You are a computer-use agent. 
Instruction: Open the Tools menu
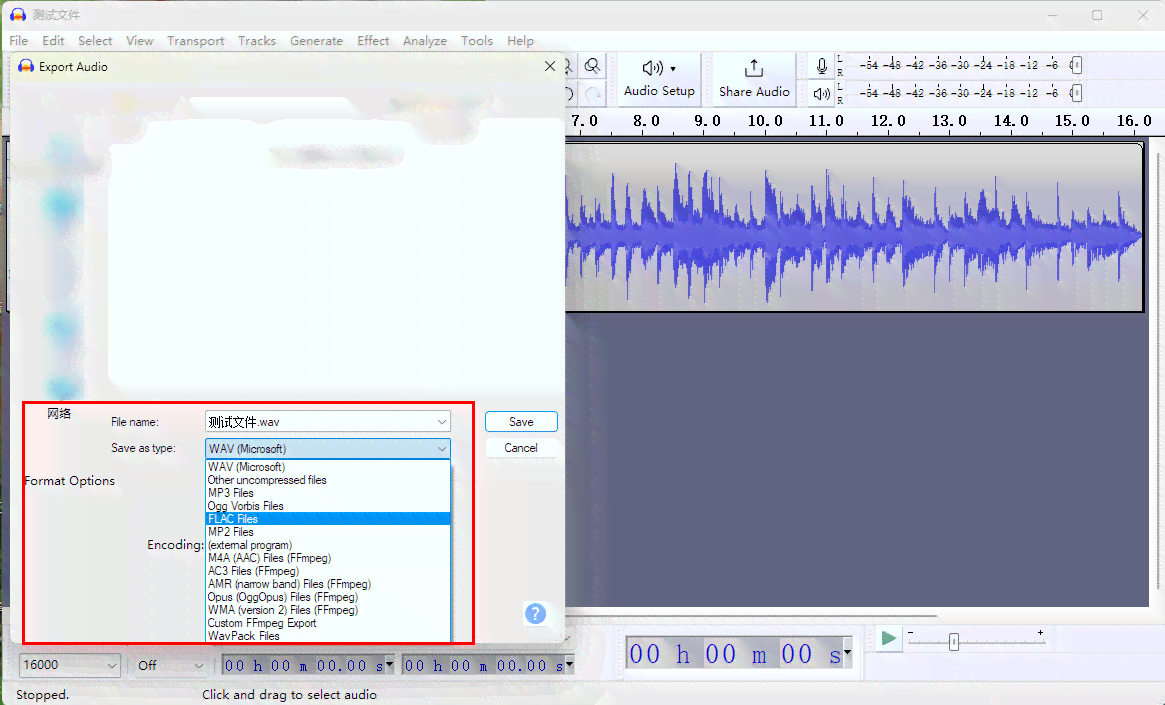coord(476,41)
